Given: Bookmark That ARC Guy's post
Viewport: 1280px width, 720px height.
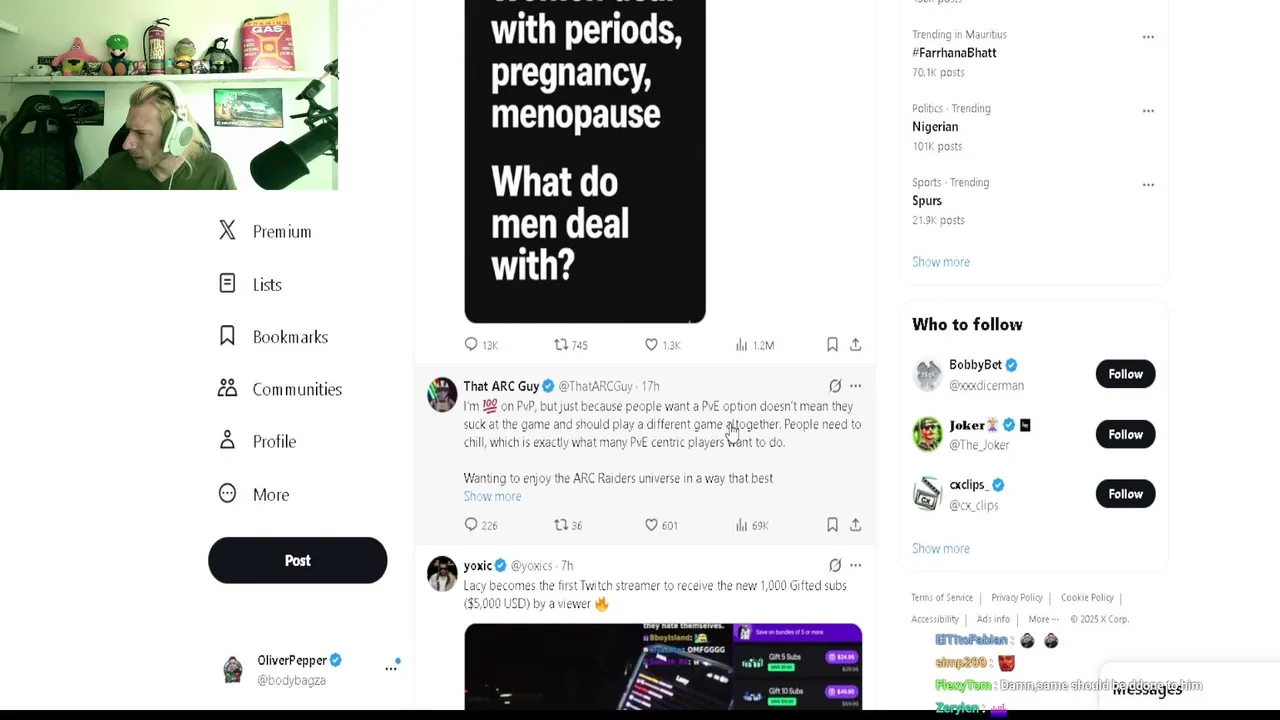Looking at the screenshot, I should (x=832, y=525).
